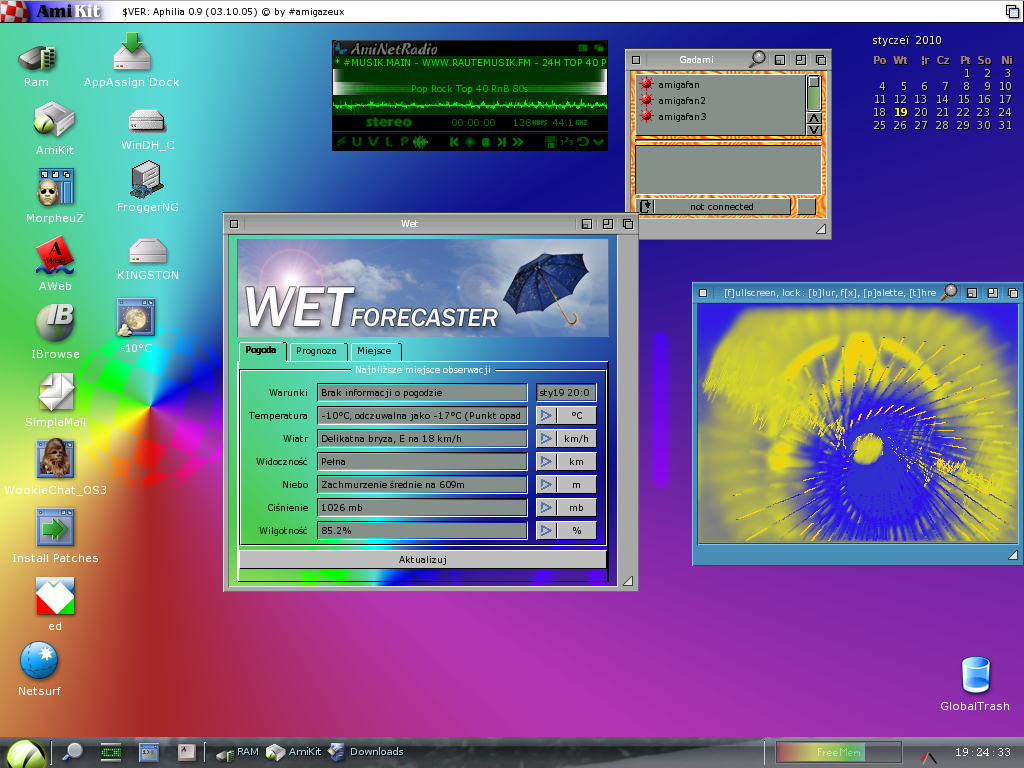Cycle the Widoczność unit km selector
The width and height of the screenshot is (1024, 768).
click(x=566, y=461)
